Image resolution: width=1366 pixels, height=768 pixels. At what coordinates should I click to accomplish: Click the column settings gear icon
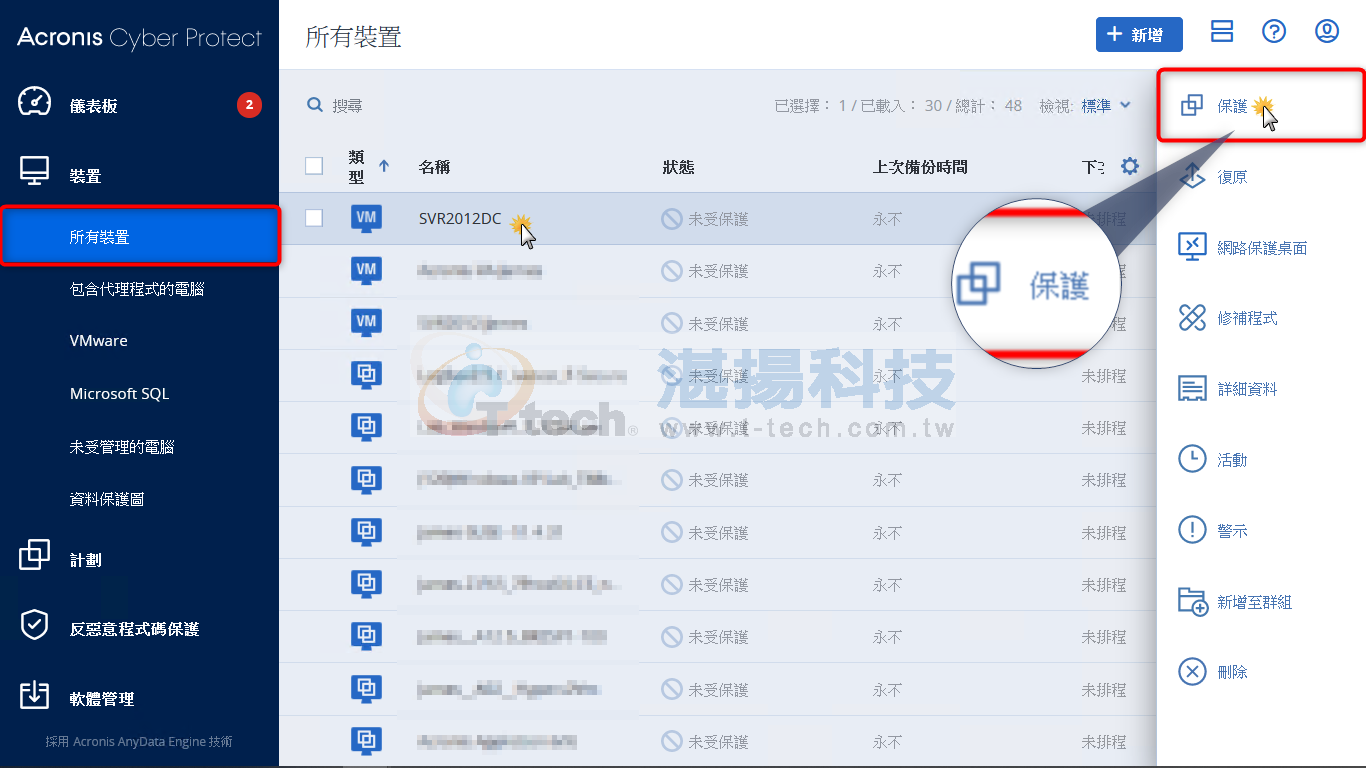click(1130, 166)
